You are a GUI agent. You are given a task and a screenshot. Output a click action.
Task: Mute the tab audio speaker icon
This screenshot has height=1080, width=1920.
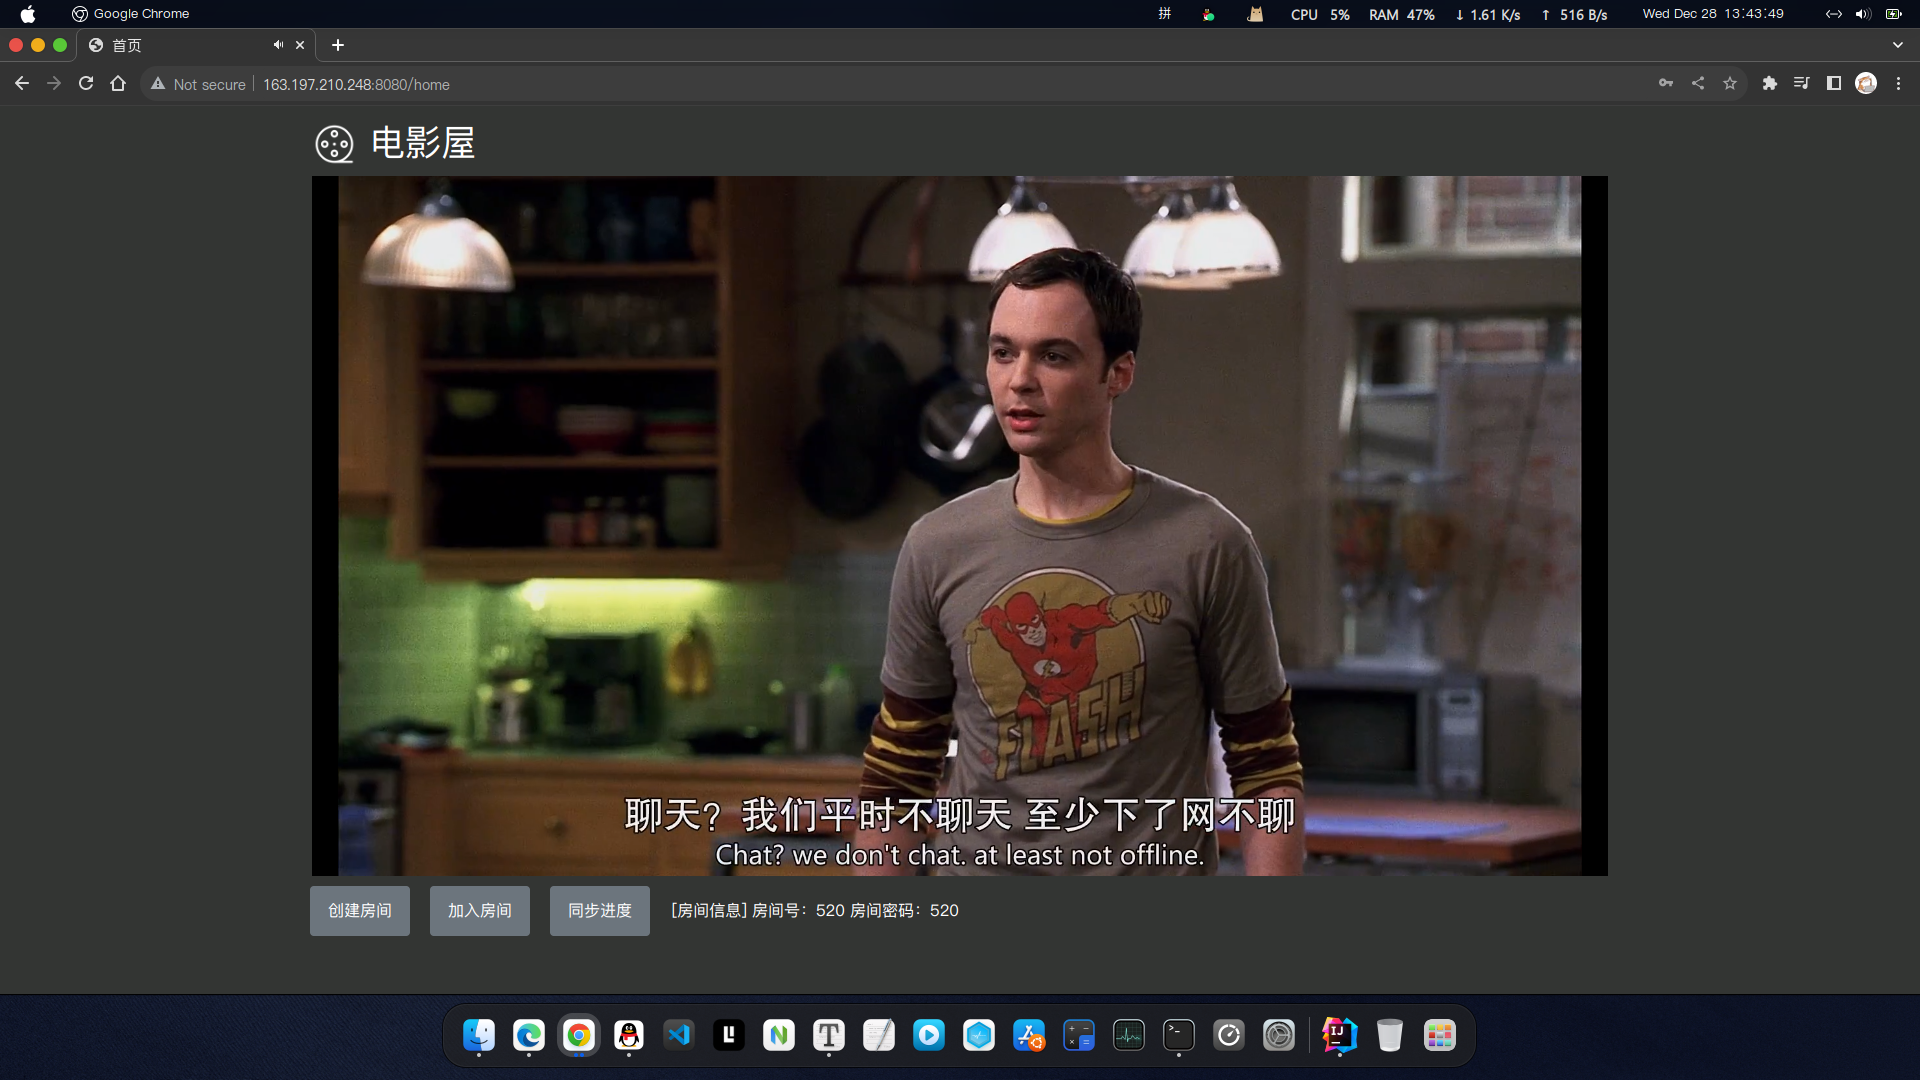[278, 45]
